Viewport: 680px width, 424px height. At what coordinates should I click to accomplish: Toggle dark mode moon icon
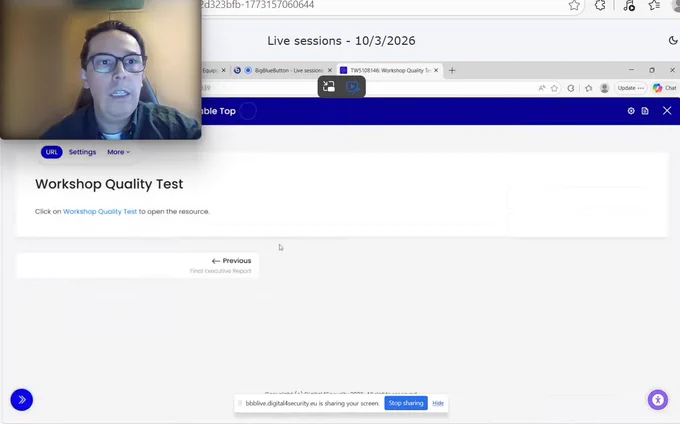point(673,40)
